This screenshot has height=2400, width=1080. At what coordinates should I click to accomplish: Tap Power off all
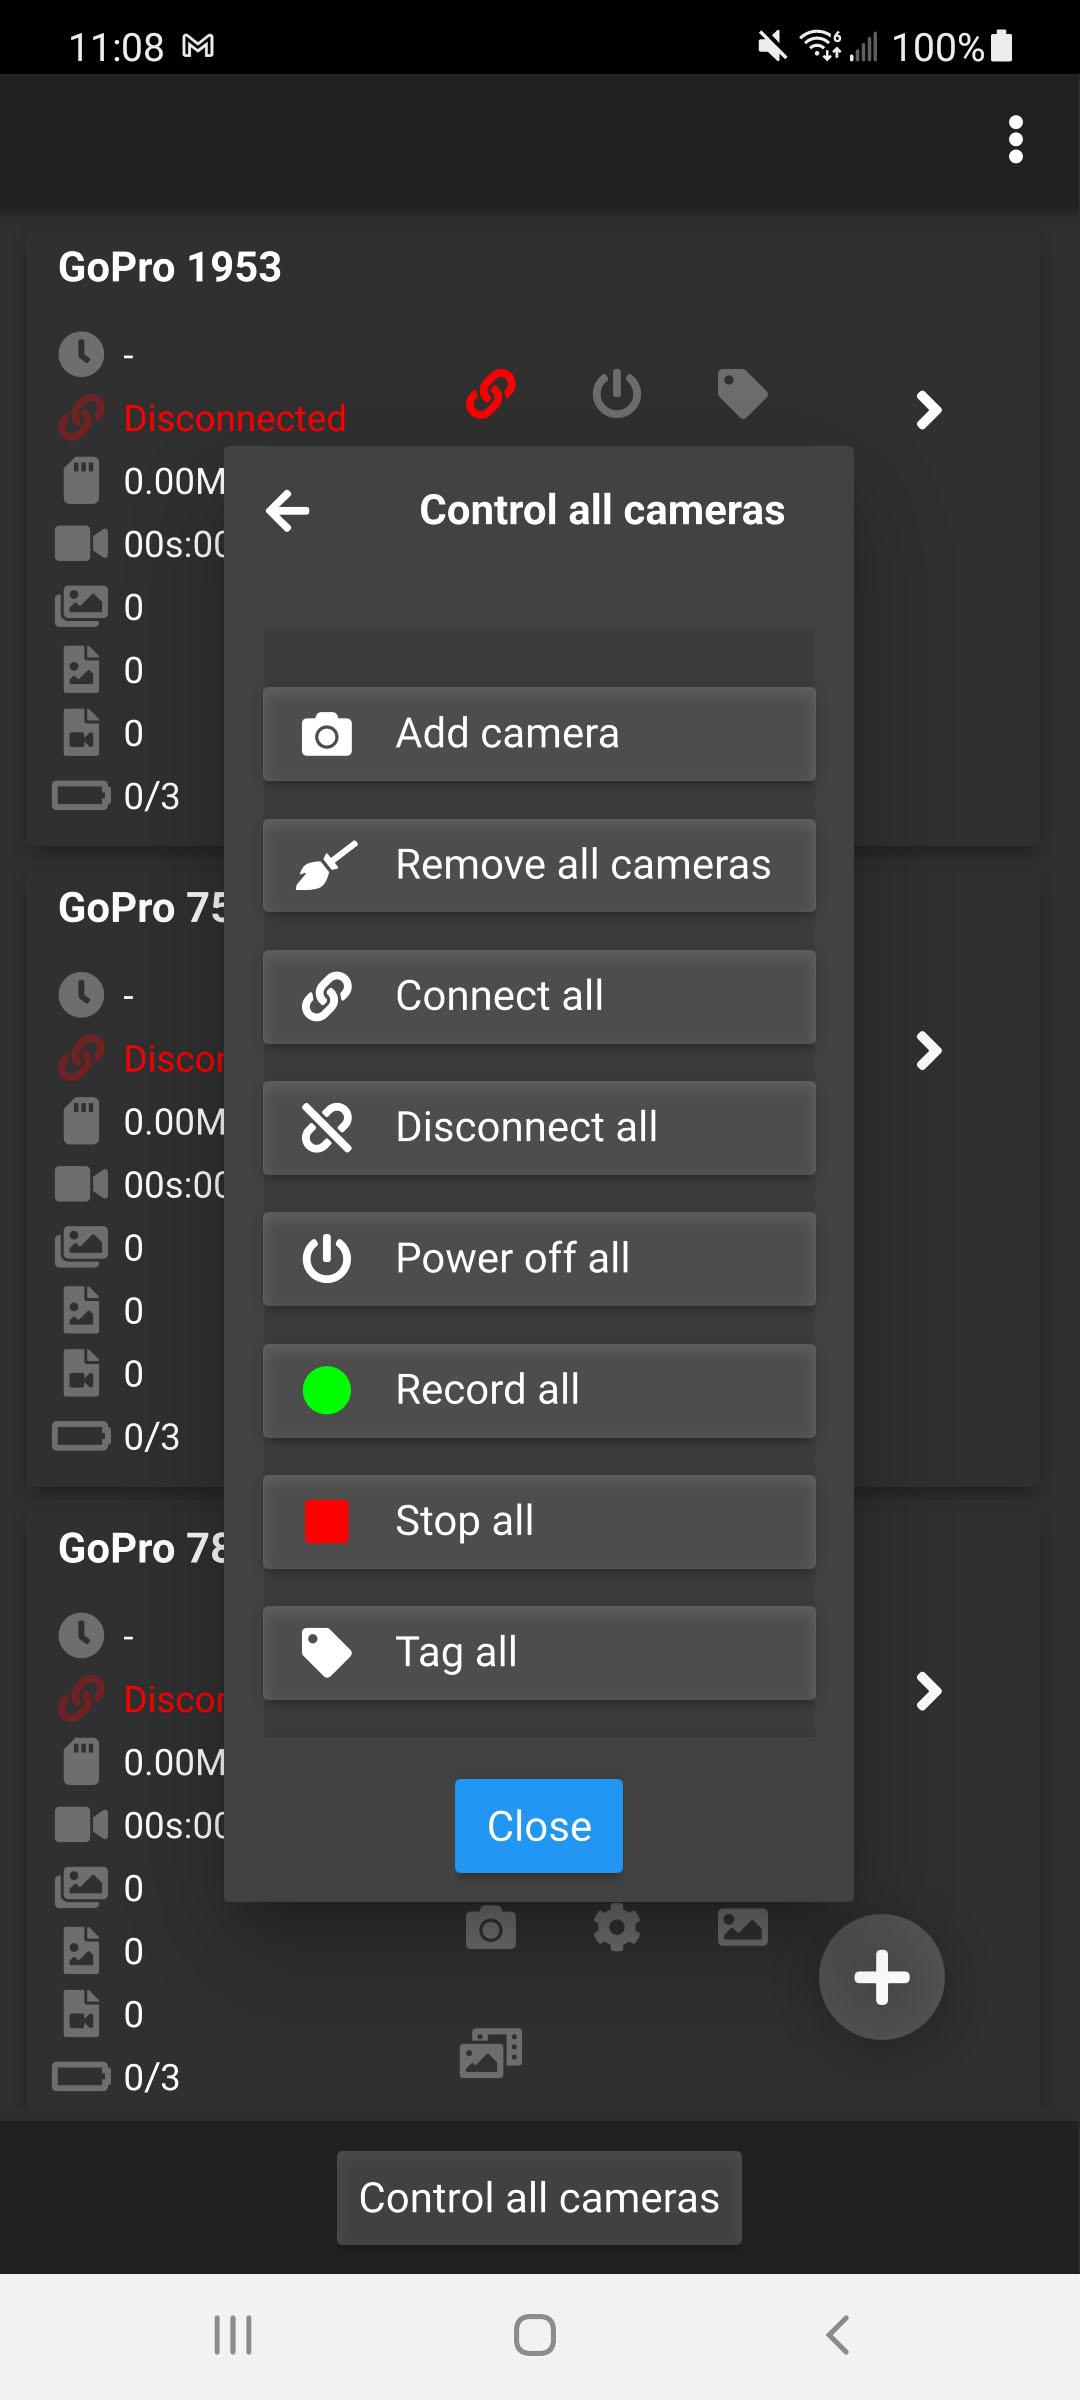539,1258
